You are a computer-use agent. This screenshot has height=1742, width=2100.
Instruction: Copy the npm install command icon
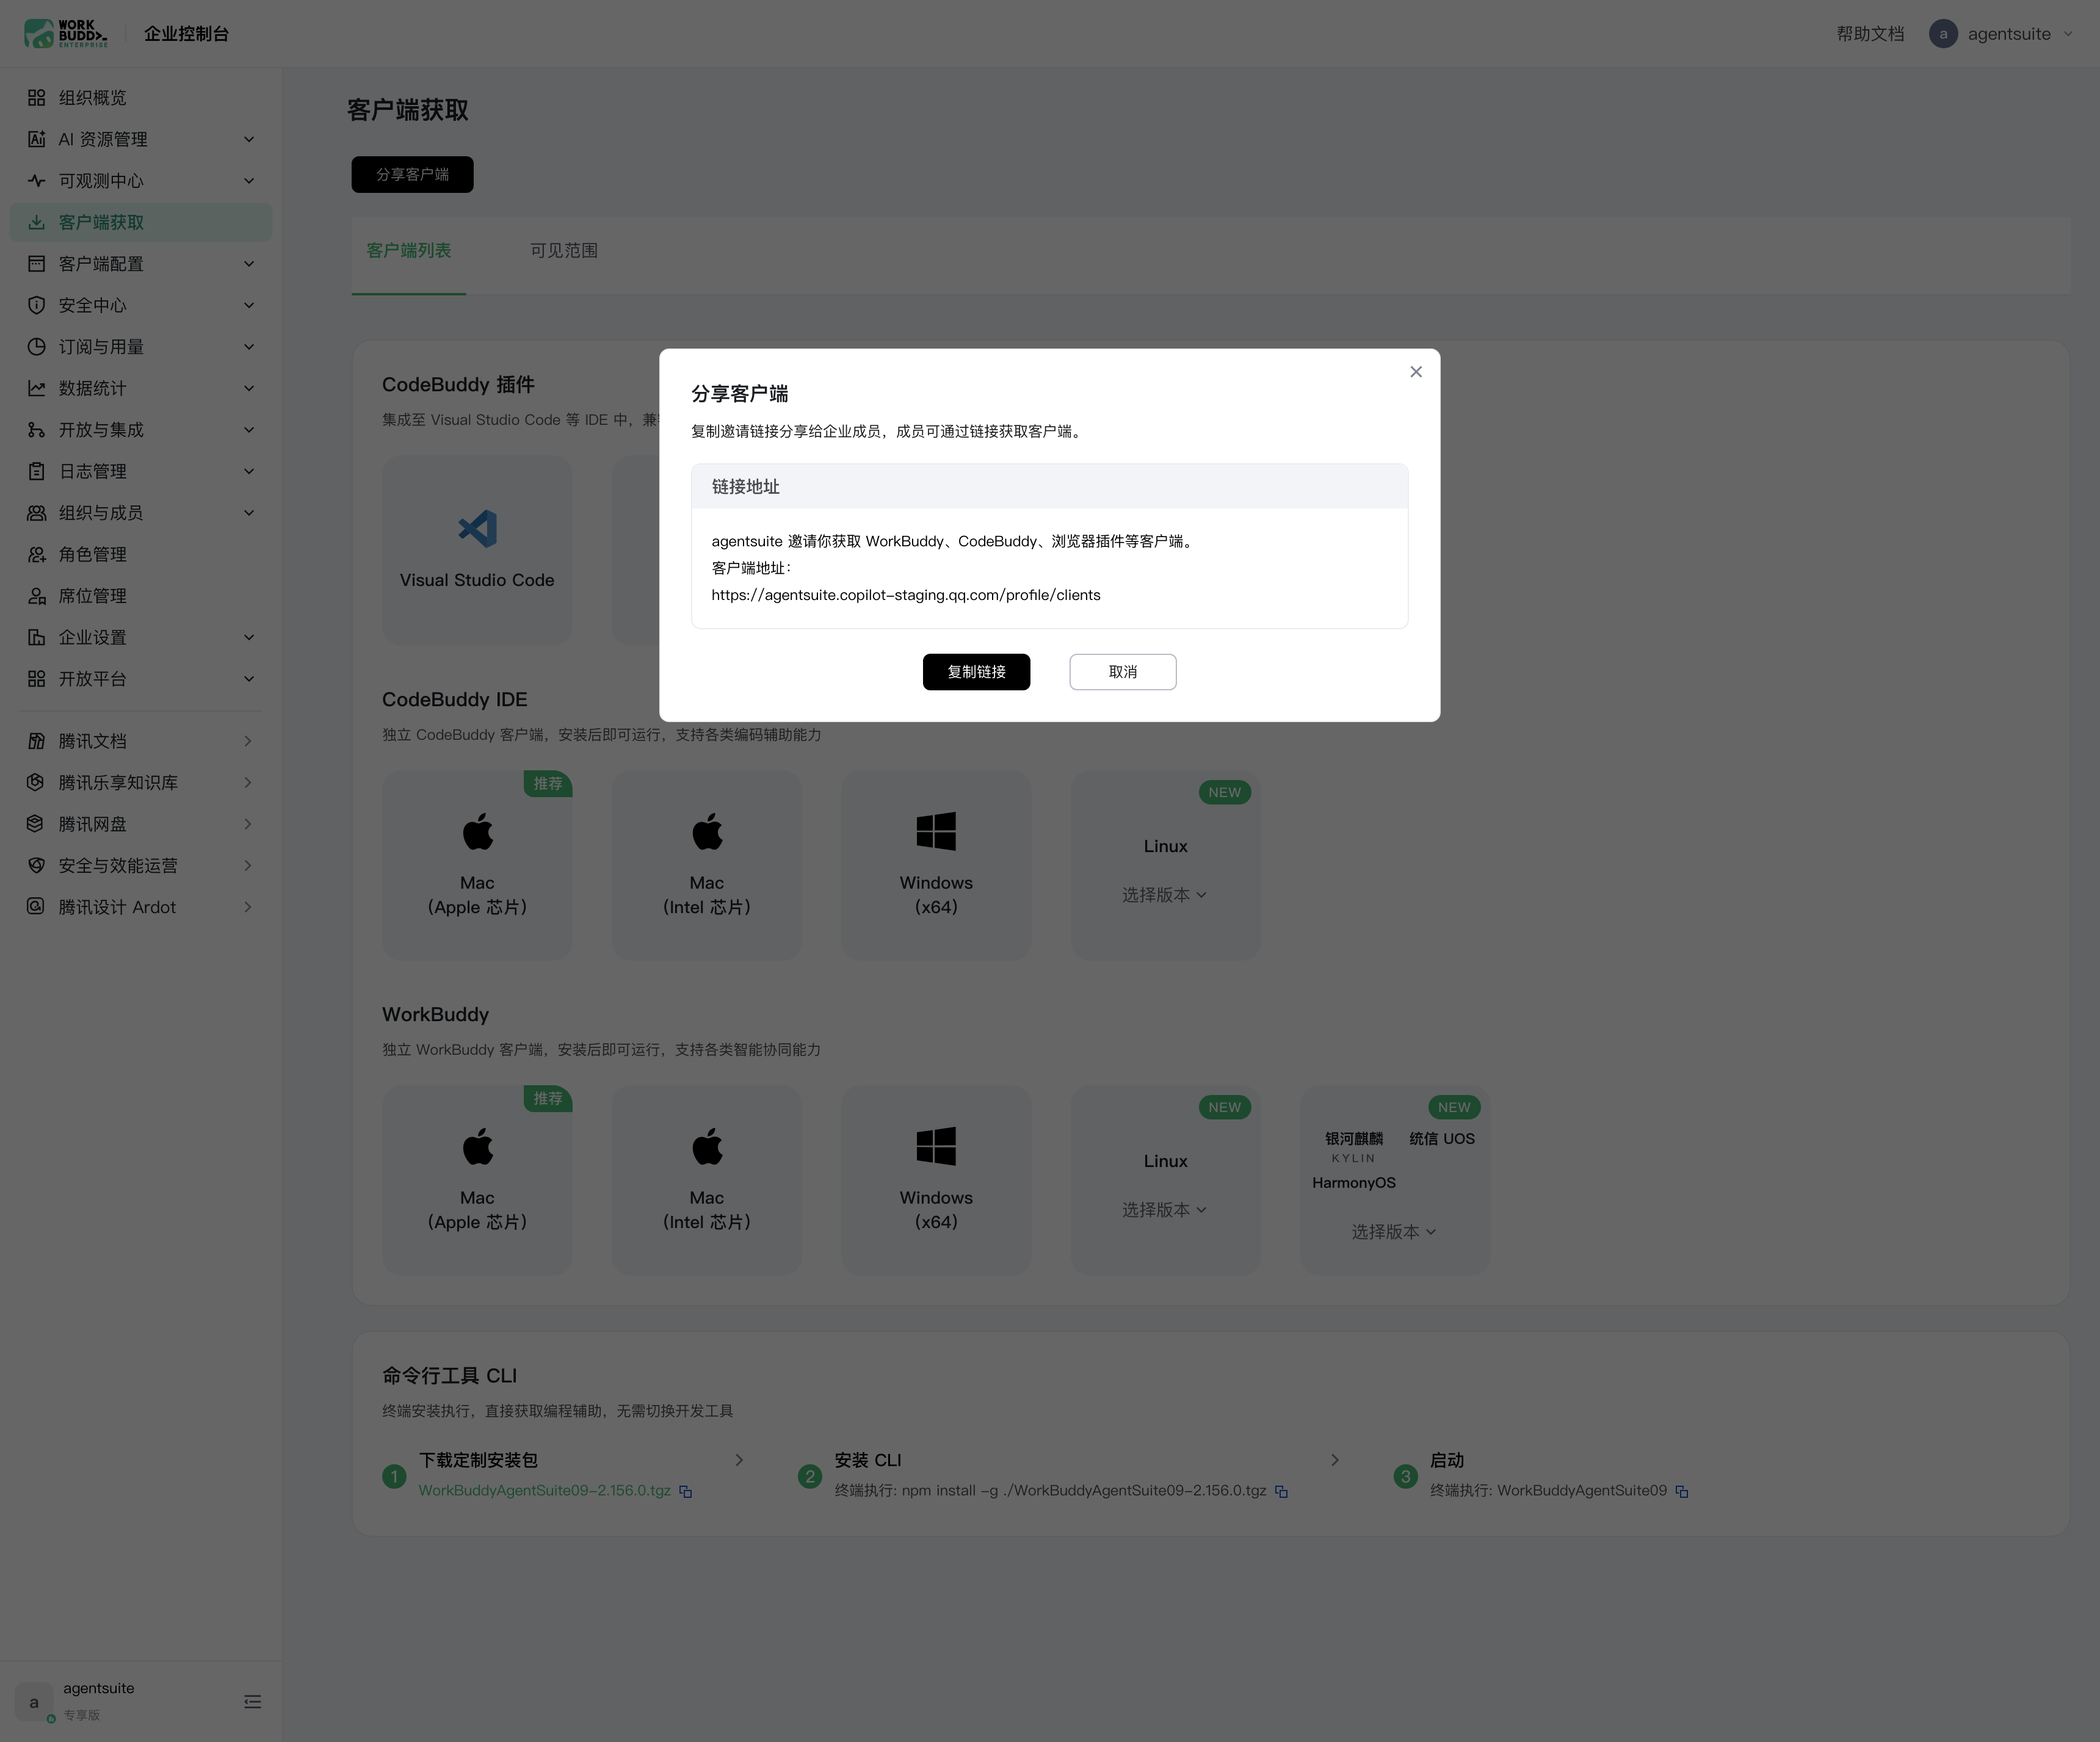click(1281, 1491)
